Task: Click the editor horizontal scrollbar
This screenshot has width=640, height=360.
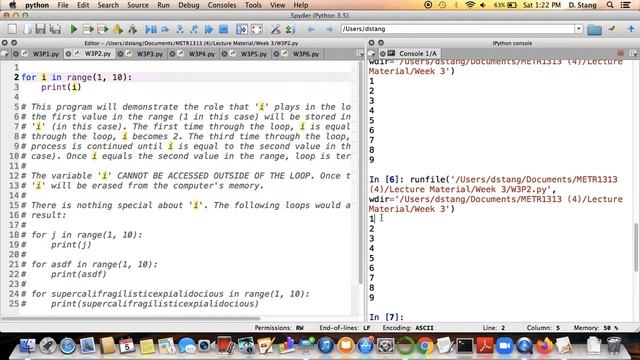Action: 131,318
